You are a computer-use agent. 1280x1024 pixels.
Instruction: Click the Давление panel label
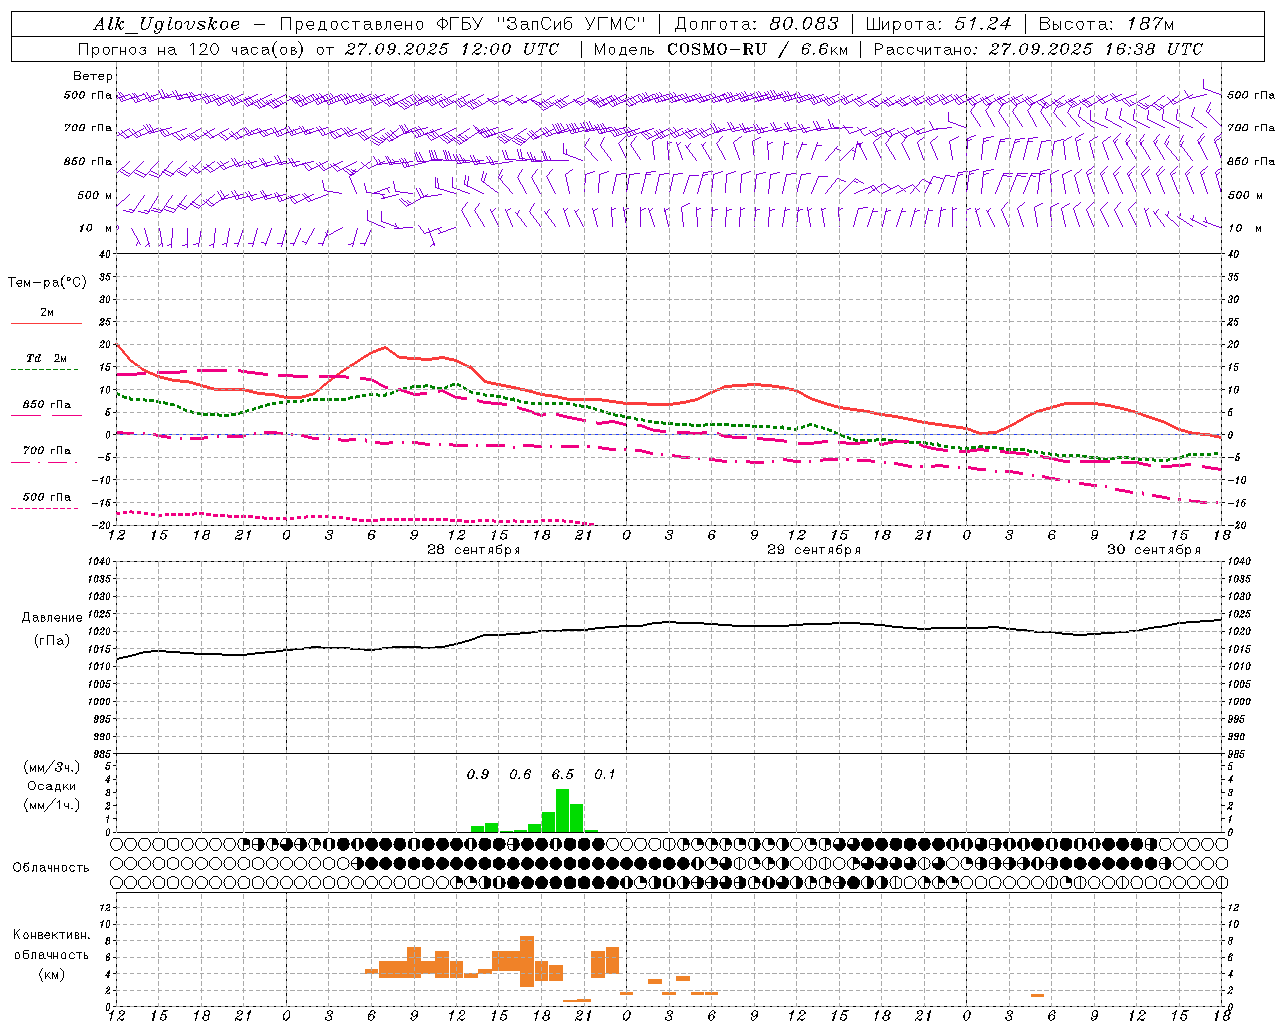[52, 618]
